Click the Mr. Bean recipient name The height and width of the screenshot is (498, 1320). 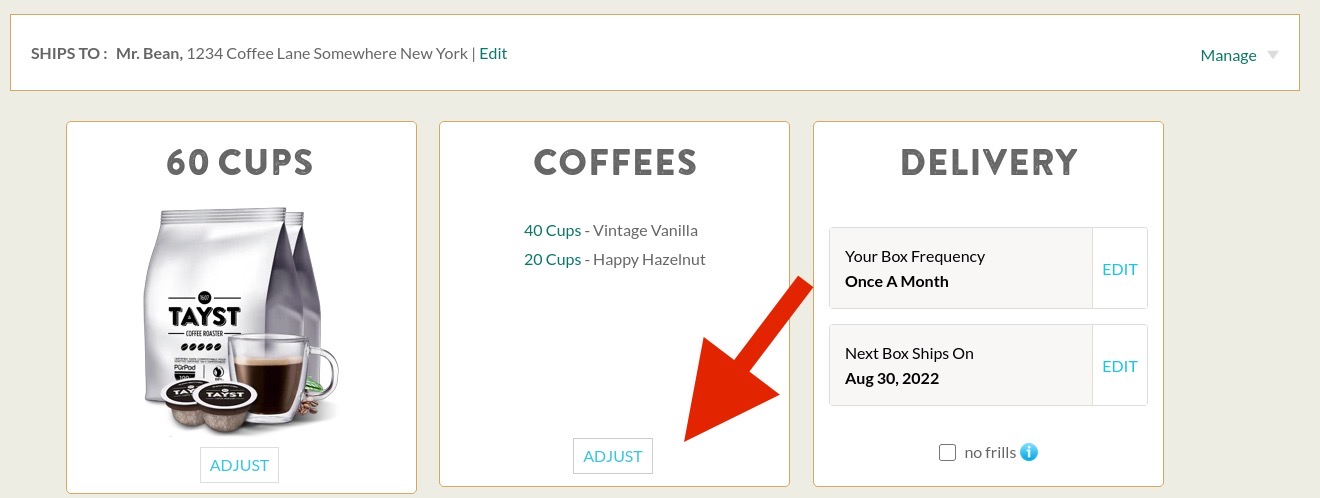(149, 54)
